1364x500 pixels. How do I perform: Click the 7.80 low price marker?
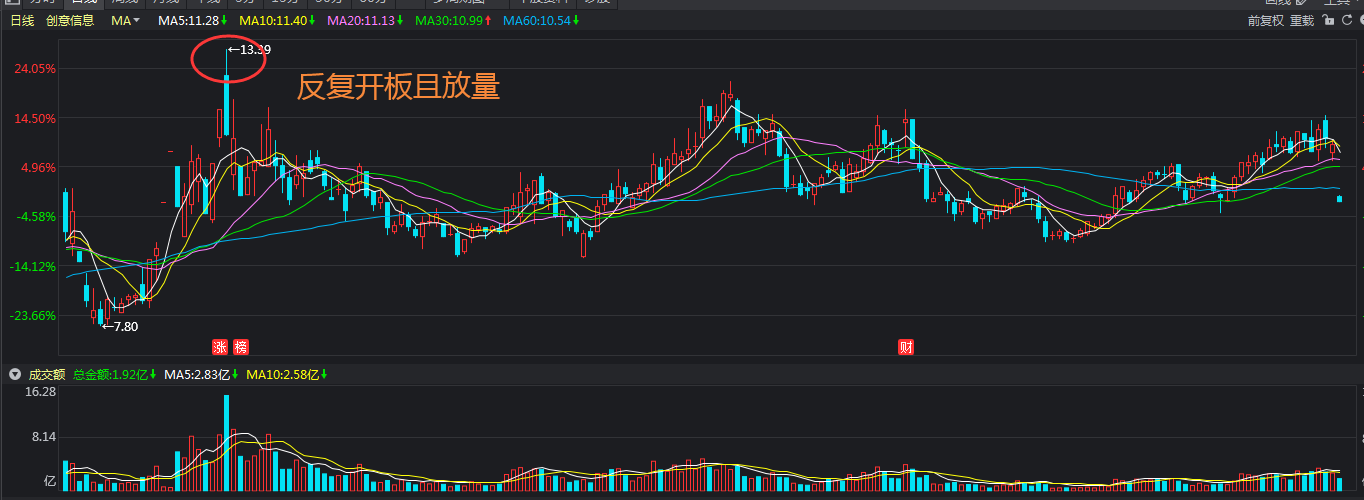point(120,326)
